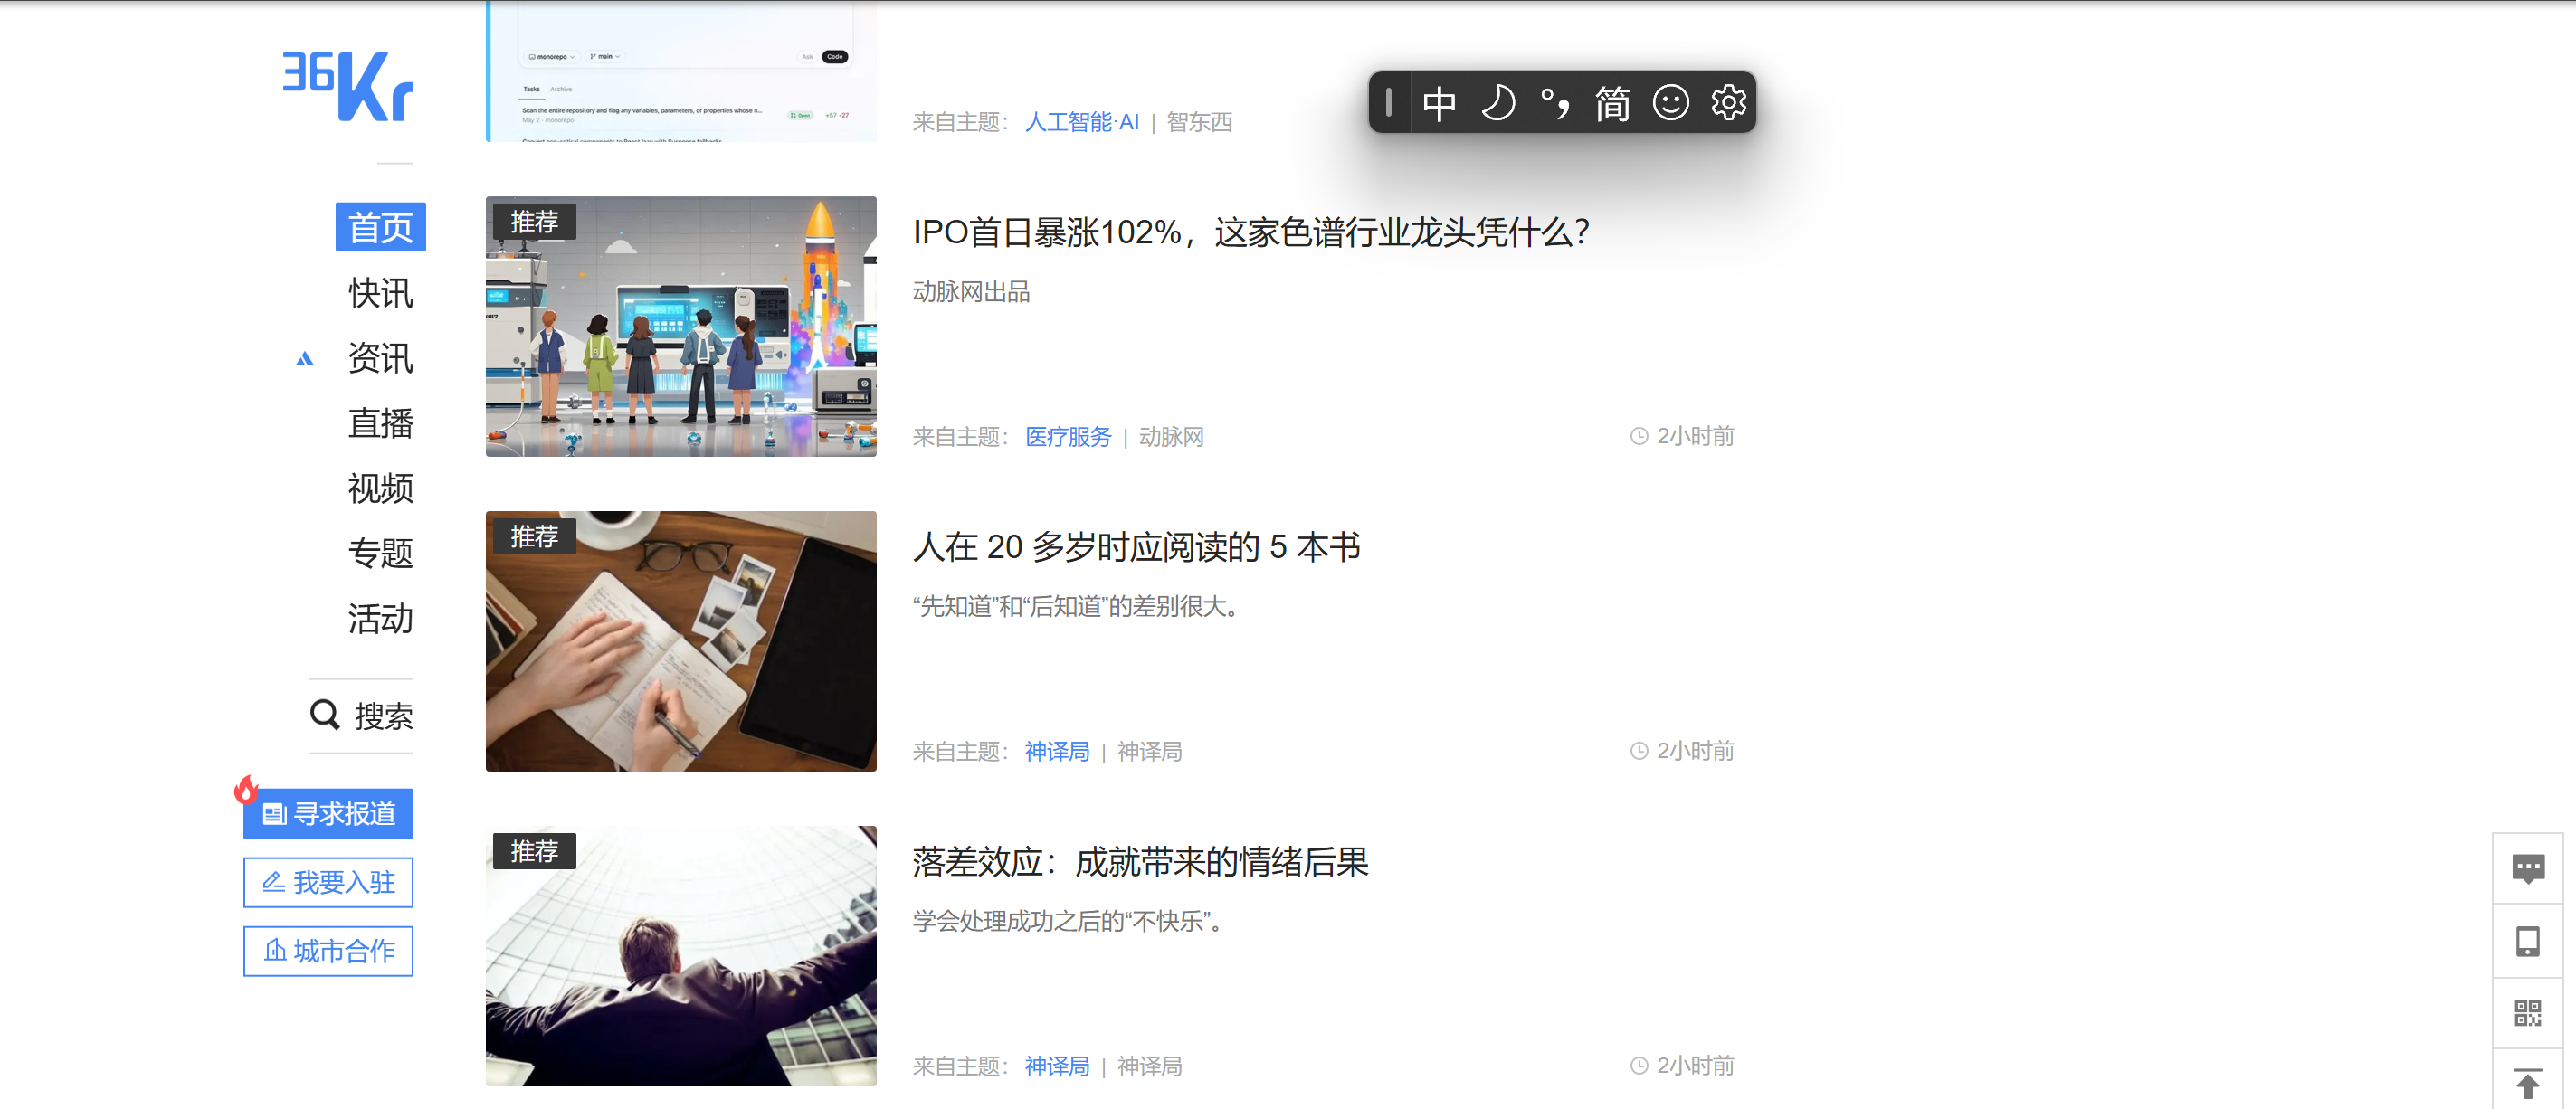This screenshot has height=1109, width=2576.
Task: Show the QR code icon
Action: coord(2527,1013)
